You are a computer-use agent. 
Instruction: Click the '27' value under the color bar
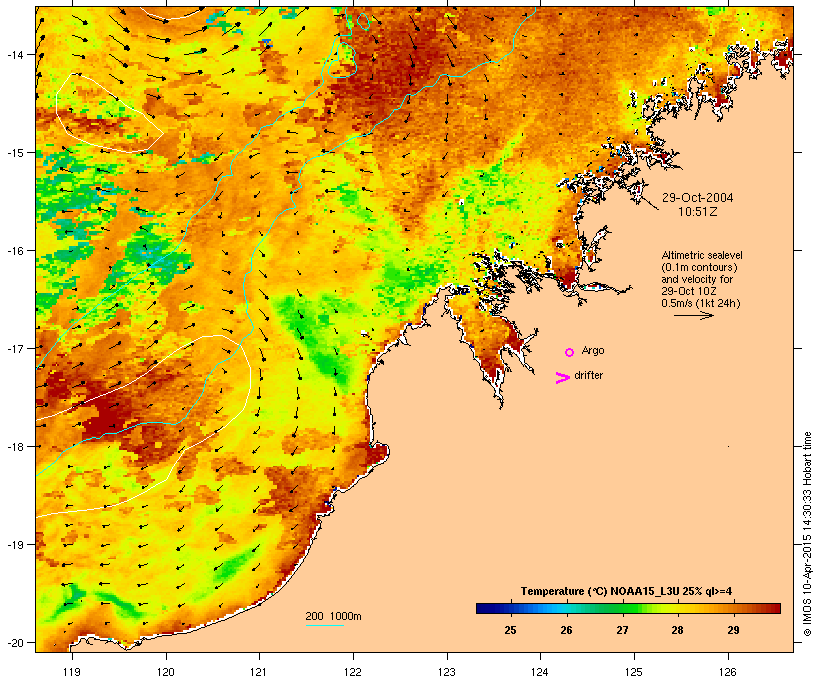[x=622, y=630]
